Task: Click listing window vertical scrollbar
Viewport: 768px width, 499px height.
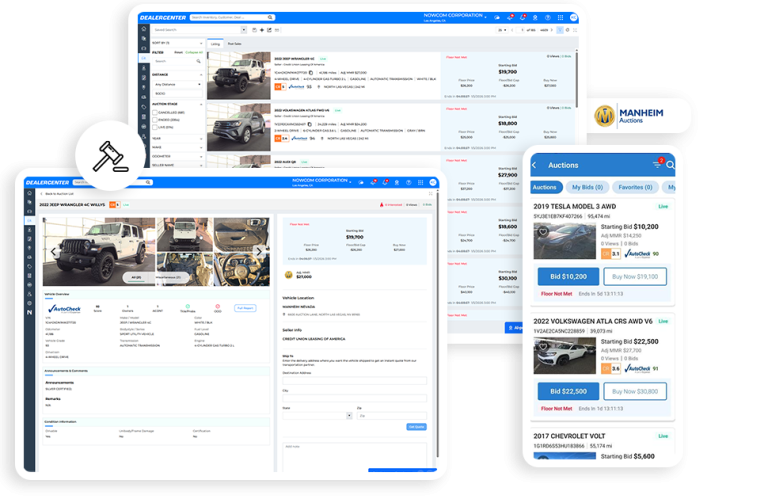Action: (x=576, y=78)
